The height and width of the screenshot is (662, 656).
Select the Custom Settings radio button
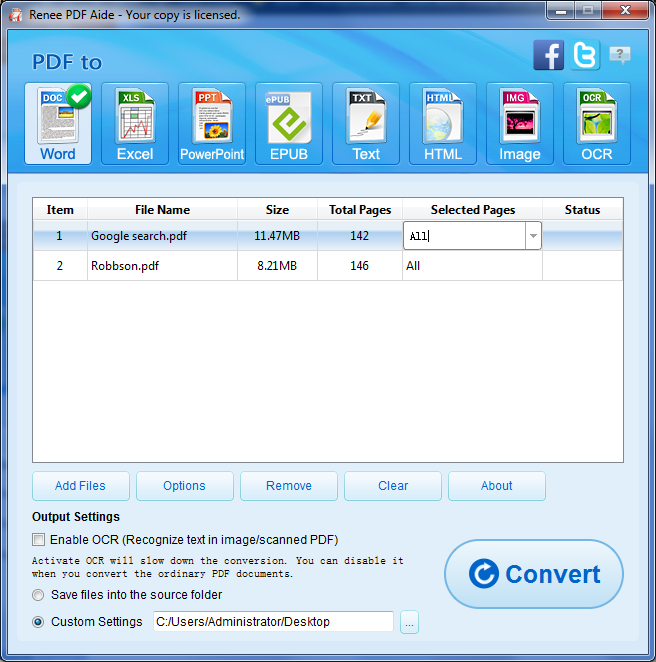[39, 622]
